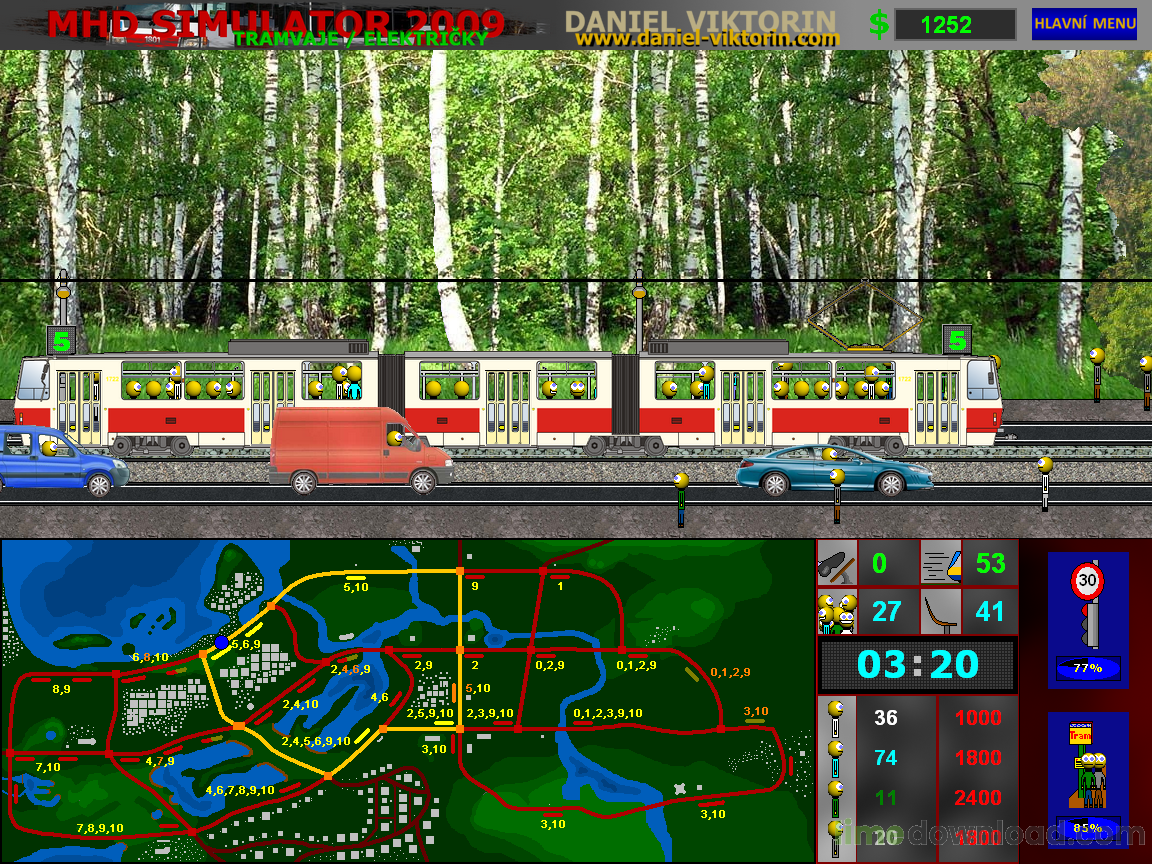The height and width of the screenshot is (864, 1152).
Task: Click map stop labeled 2,4,6,9
Action: [x=350, y=669]
